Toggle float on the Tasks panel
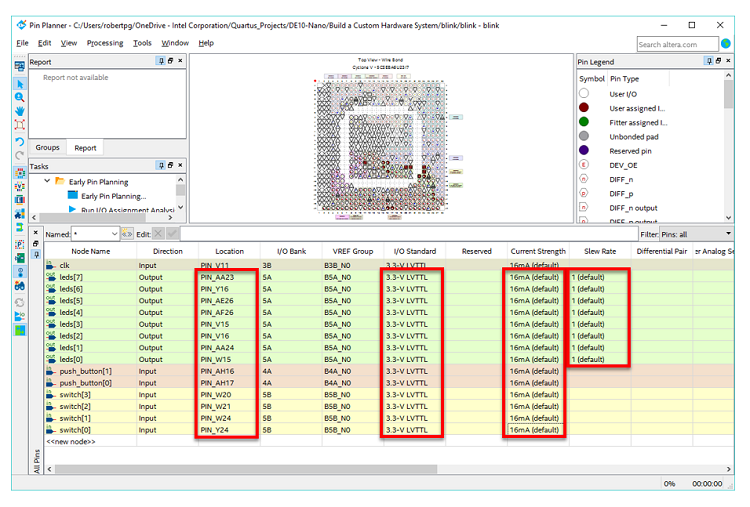The image size is (750, 507). coord(171,166)
